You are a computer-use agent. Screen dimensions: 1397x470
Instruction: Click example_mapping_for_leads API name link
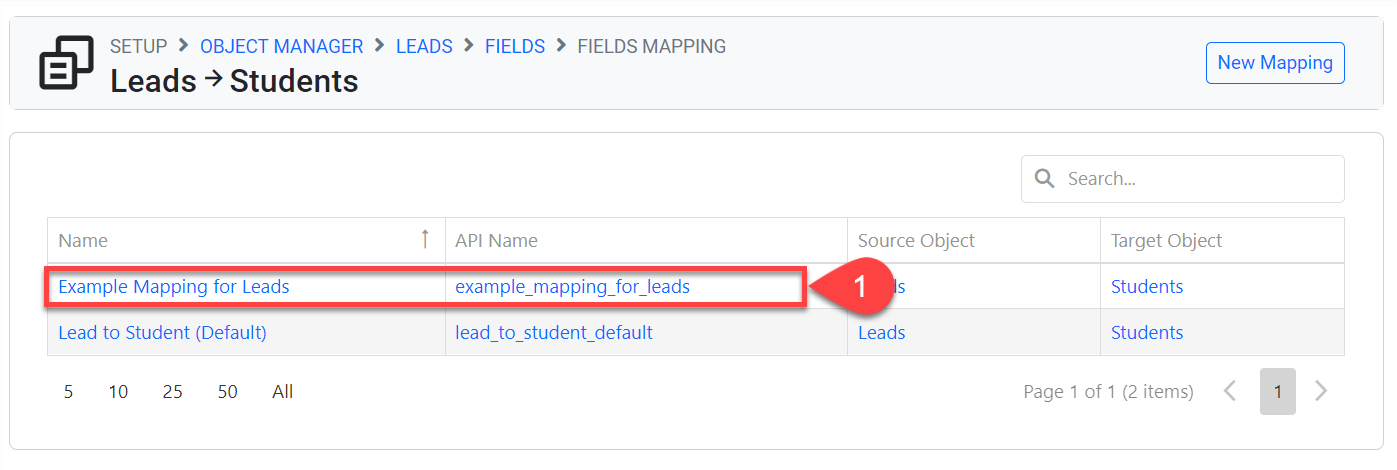point(572,287)
